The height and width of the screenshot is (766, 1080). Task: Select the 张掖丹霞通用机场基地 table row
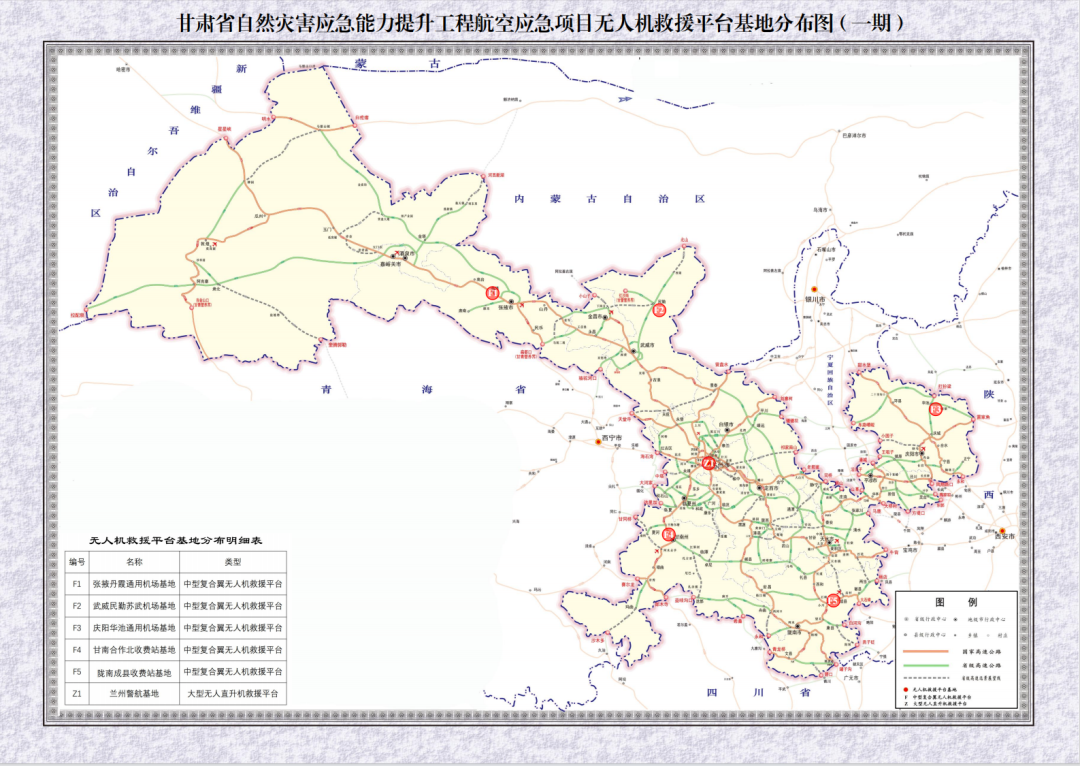134,583
